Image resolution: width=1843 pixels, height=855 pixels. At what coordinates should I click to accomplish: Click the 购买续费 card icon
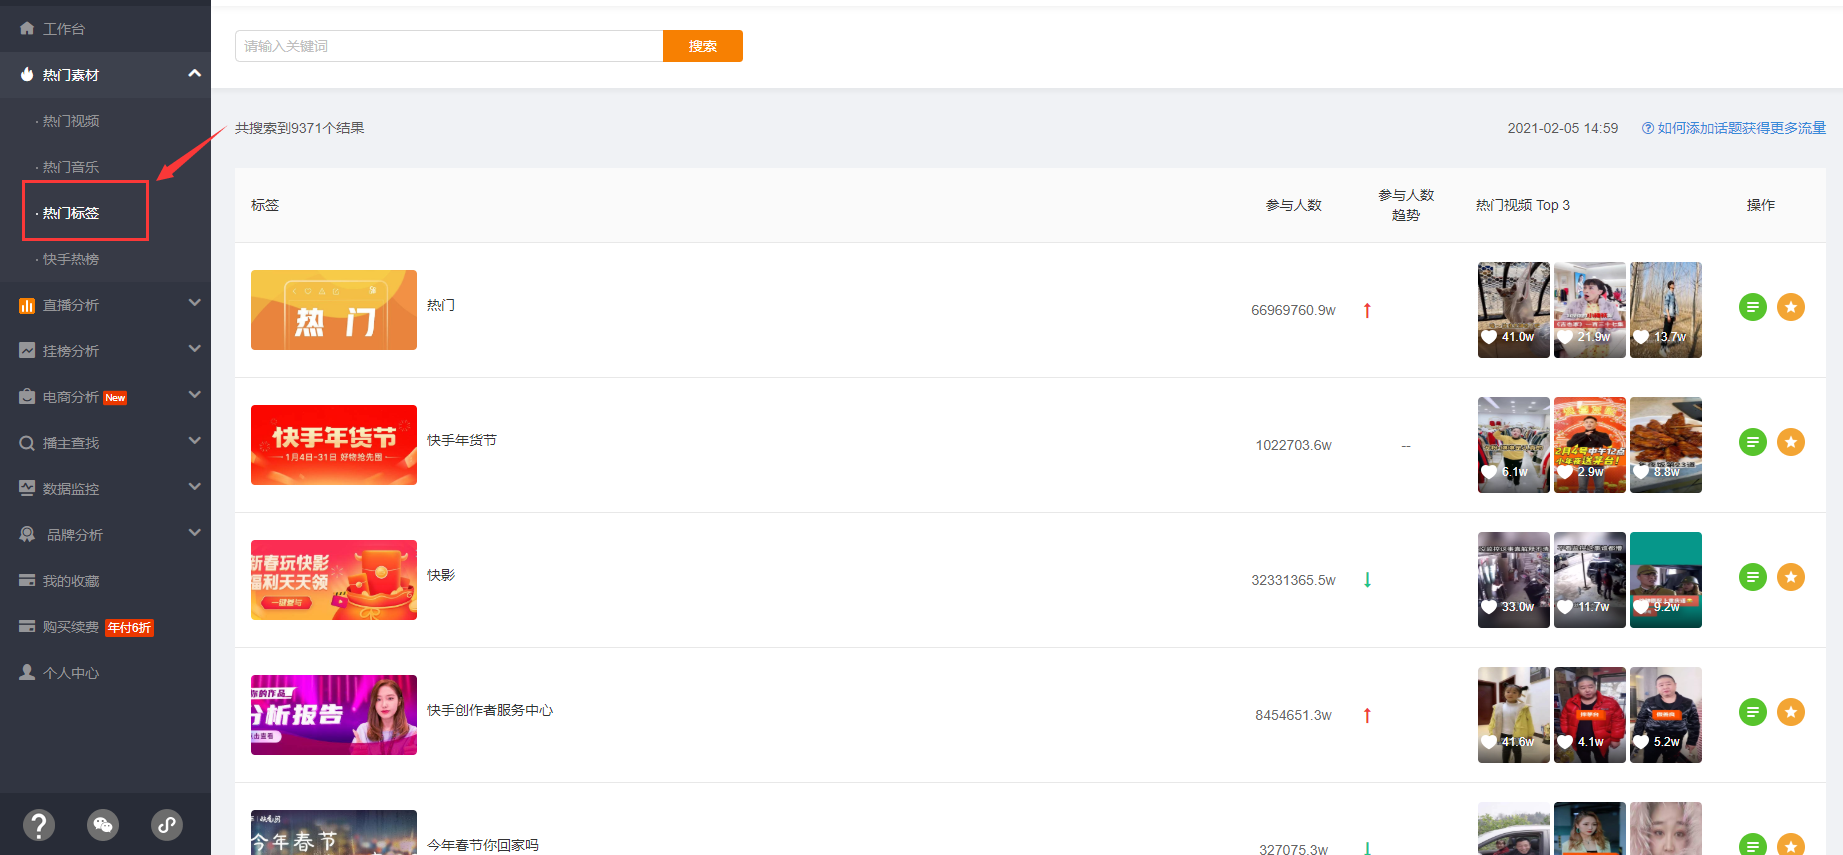pos(27,627)
